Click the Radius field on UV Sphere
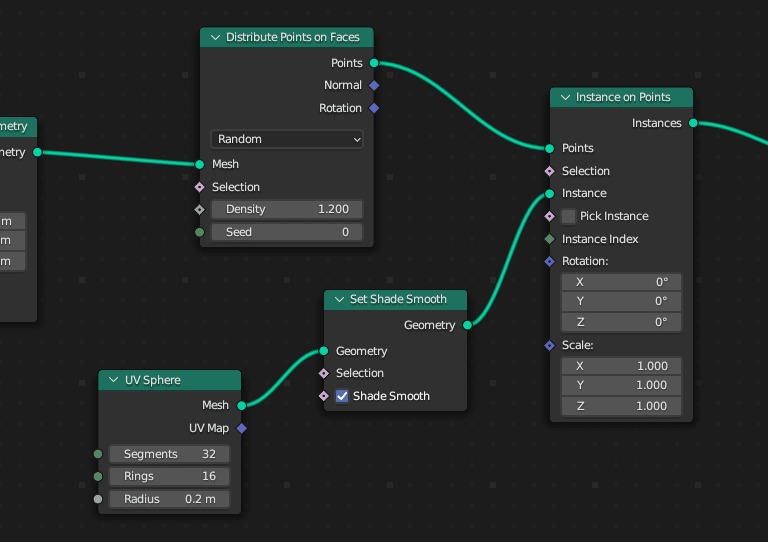This screenshot has width=768, height=542. tap(169, 499)
